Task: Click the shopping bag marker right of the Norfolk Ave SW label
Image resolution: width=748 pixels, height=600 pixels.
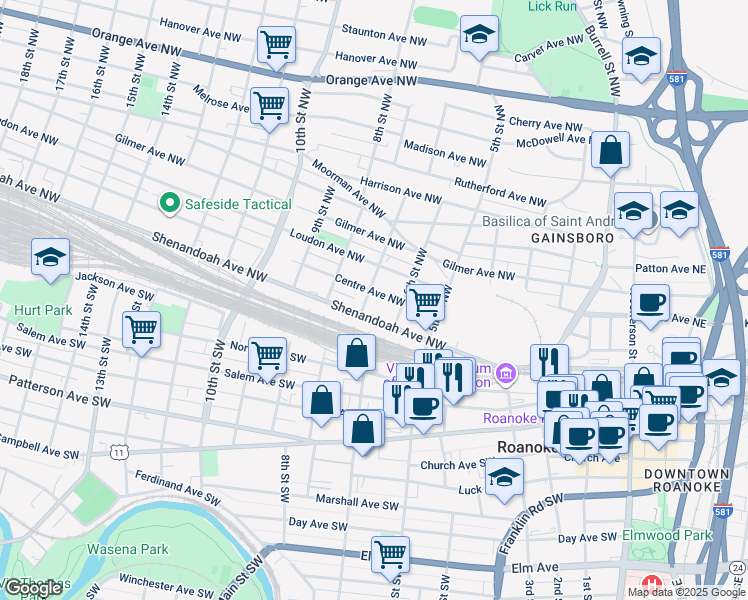Action: (x=356, y=356)
